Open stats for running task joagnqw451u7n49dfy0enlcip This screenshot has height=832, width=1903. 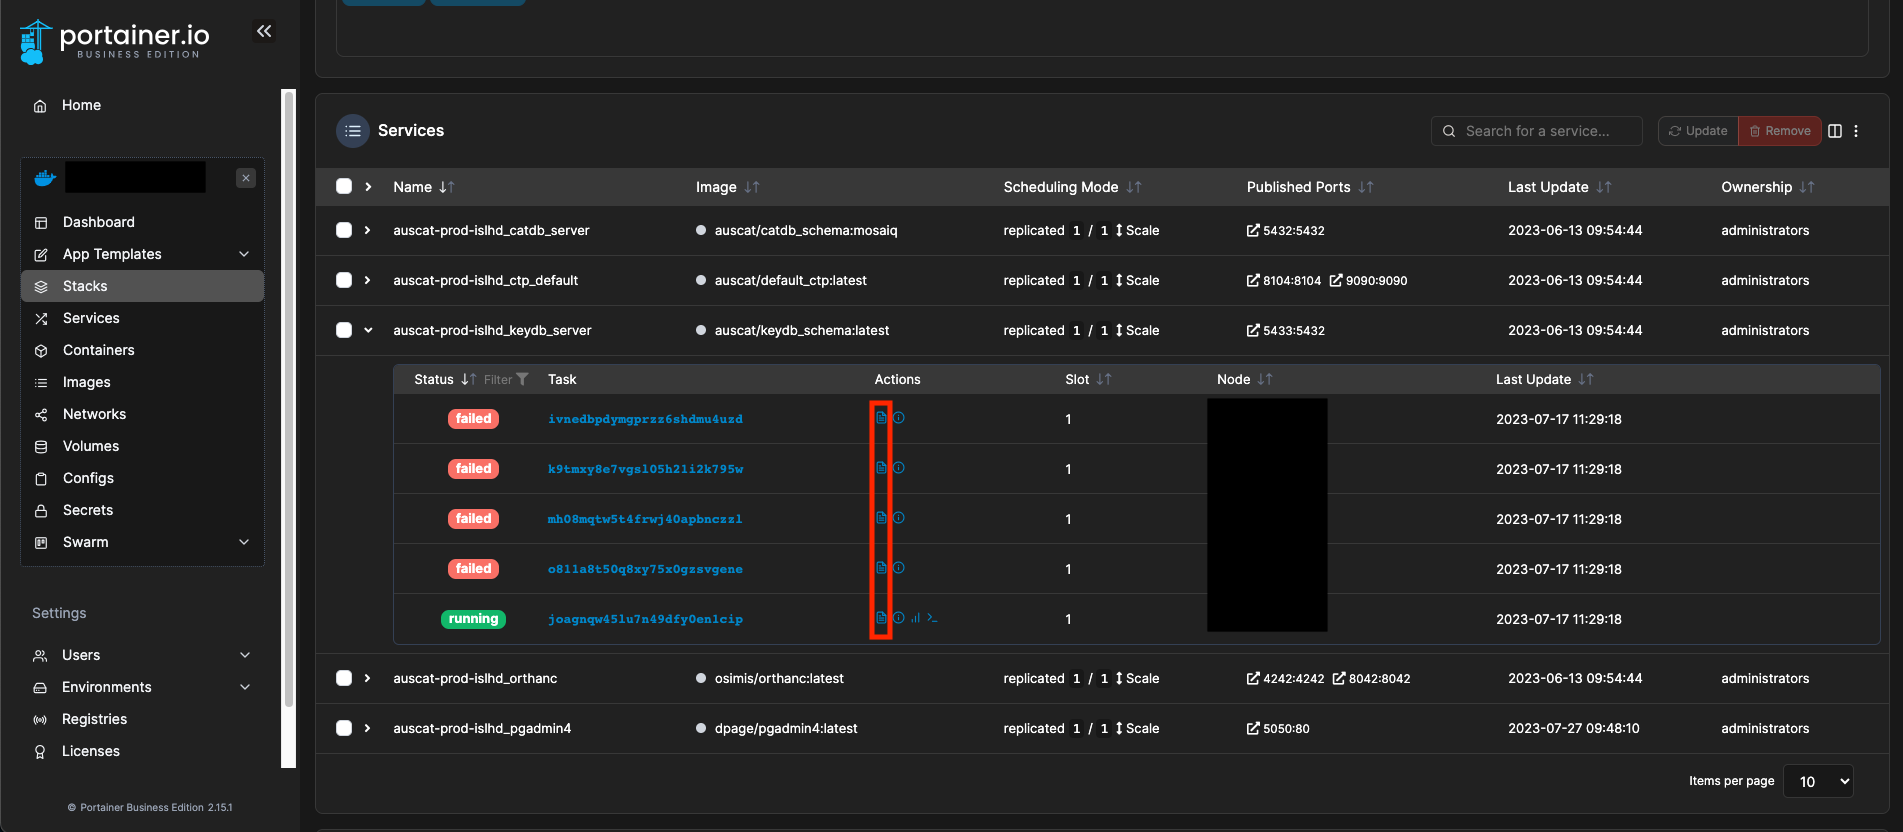pyautogui.click(x=915, y=618)
